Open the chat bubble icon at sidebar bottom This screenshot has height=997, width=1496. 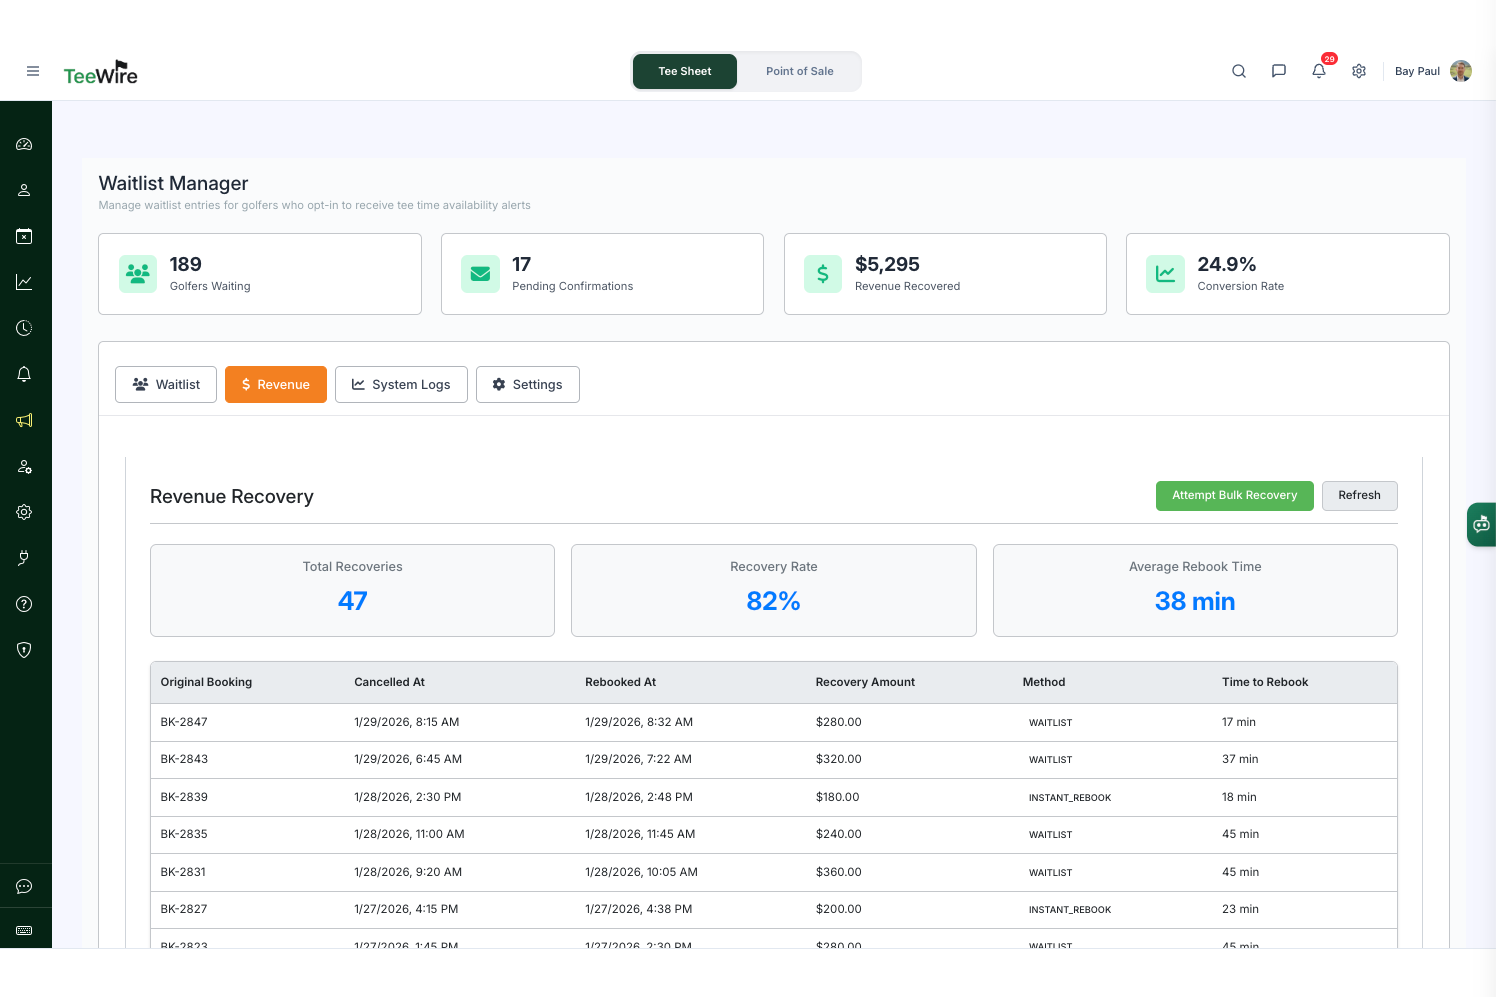(25, 886)
